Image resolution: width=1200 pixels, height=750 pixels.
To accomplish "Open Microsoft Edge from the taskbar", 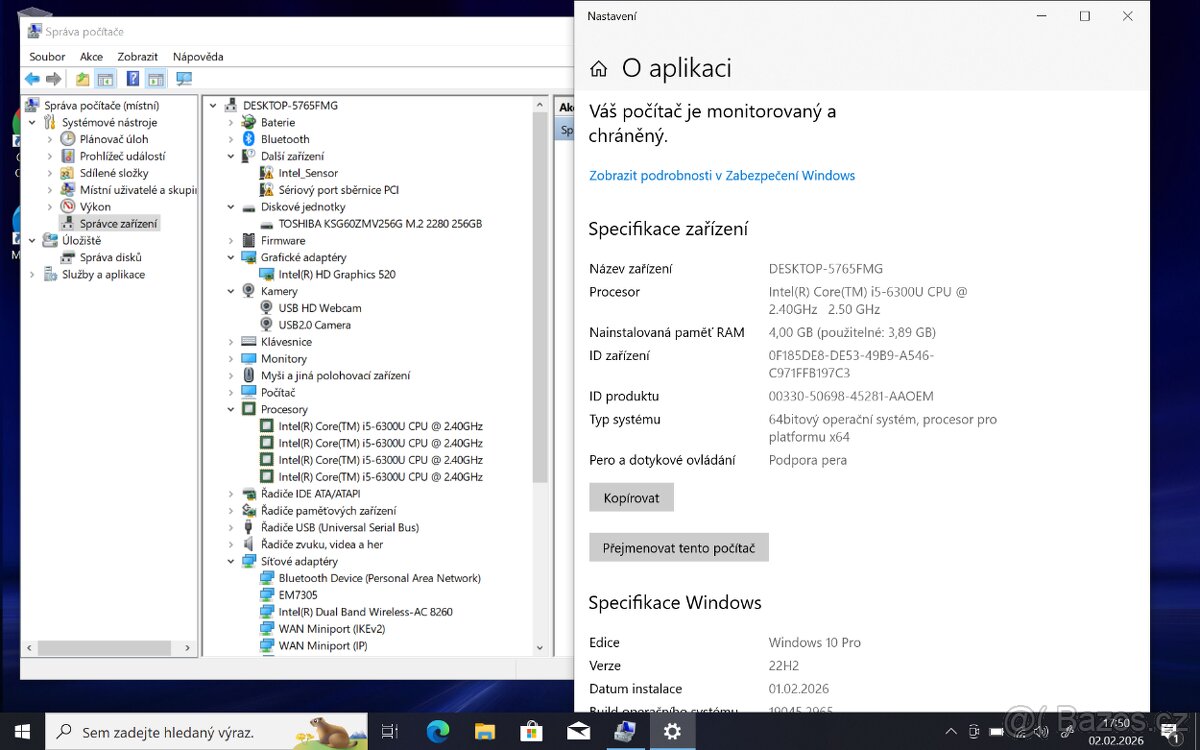I will (x=437, y=732).
